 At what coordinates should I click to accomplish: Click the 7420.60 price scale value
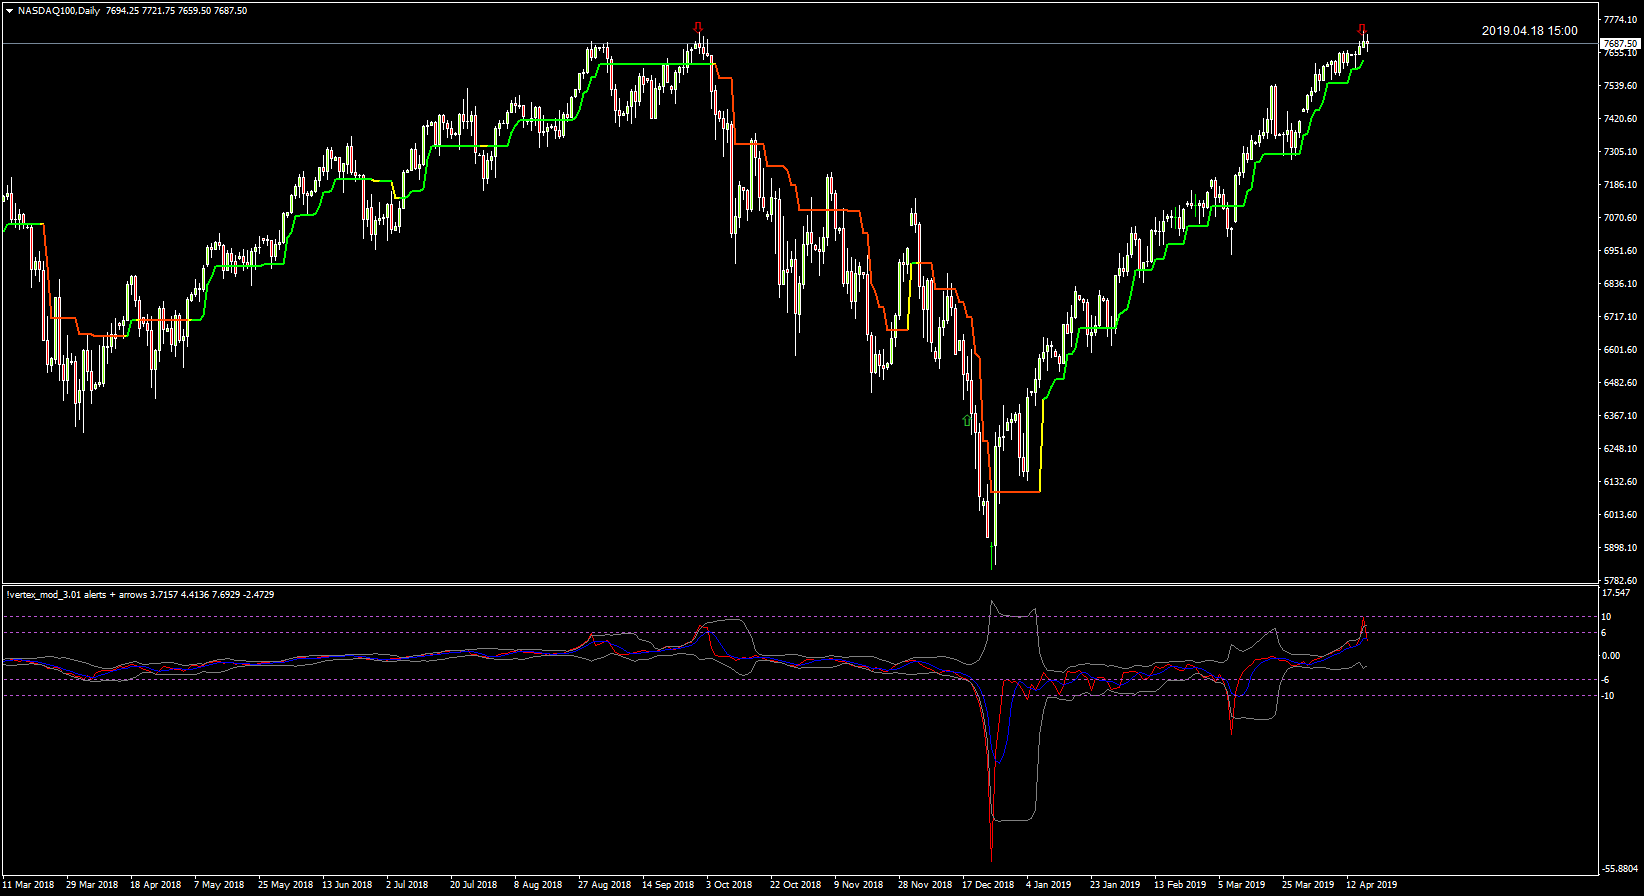[1620, 119]
